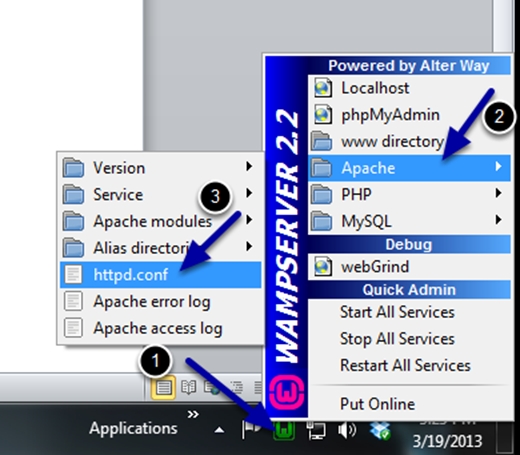The height and width of the screenshot is (455, 520).
Task: Click the volume speaker tray icon
Action: coord(347,430)
